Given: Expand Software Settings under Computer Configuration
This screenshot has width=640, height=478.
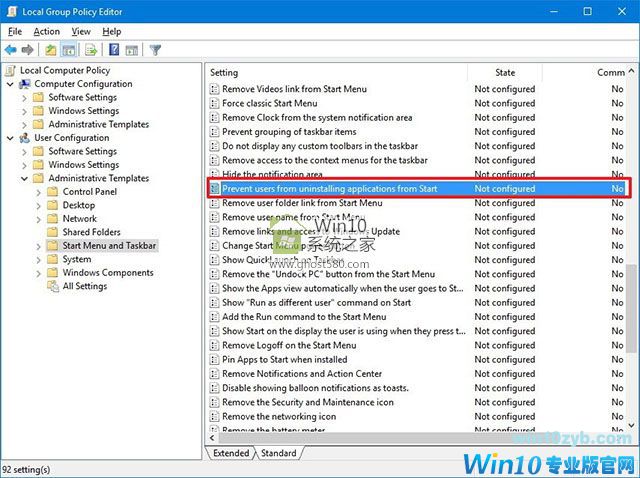Looking at the screenshot, I should coord(24,98).
